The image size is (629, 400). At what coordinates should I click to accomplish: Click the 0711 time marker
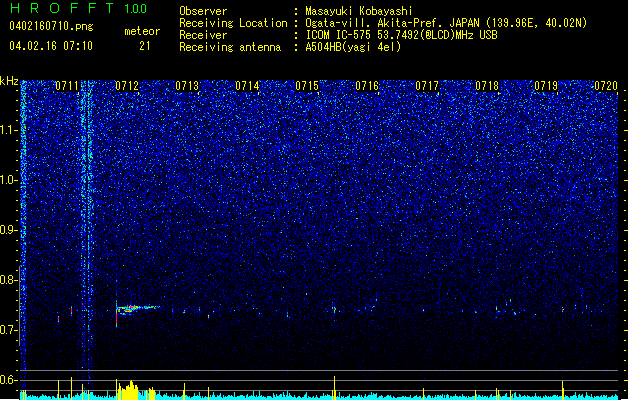point(67,86)
